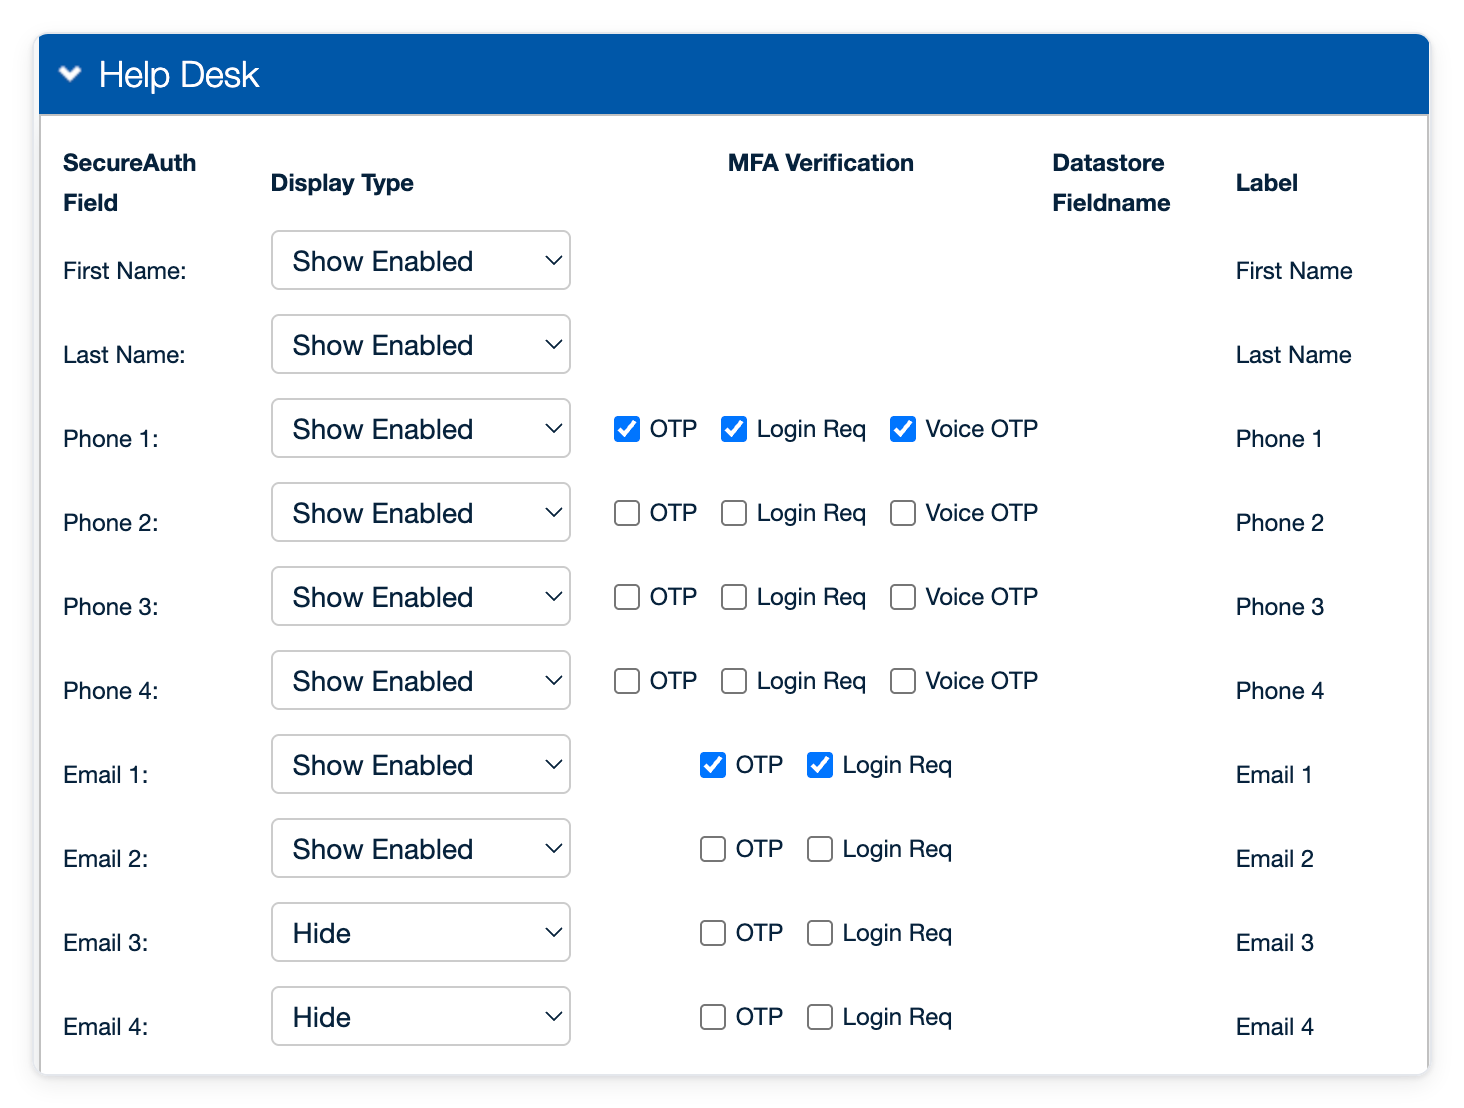Tick OTP checkbox for Phone 4
1464x1108 pixels.
pyautogui.click(x=627, y=681)
